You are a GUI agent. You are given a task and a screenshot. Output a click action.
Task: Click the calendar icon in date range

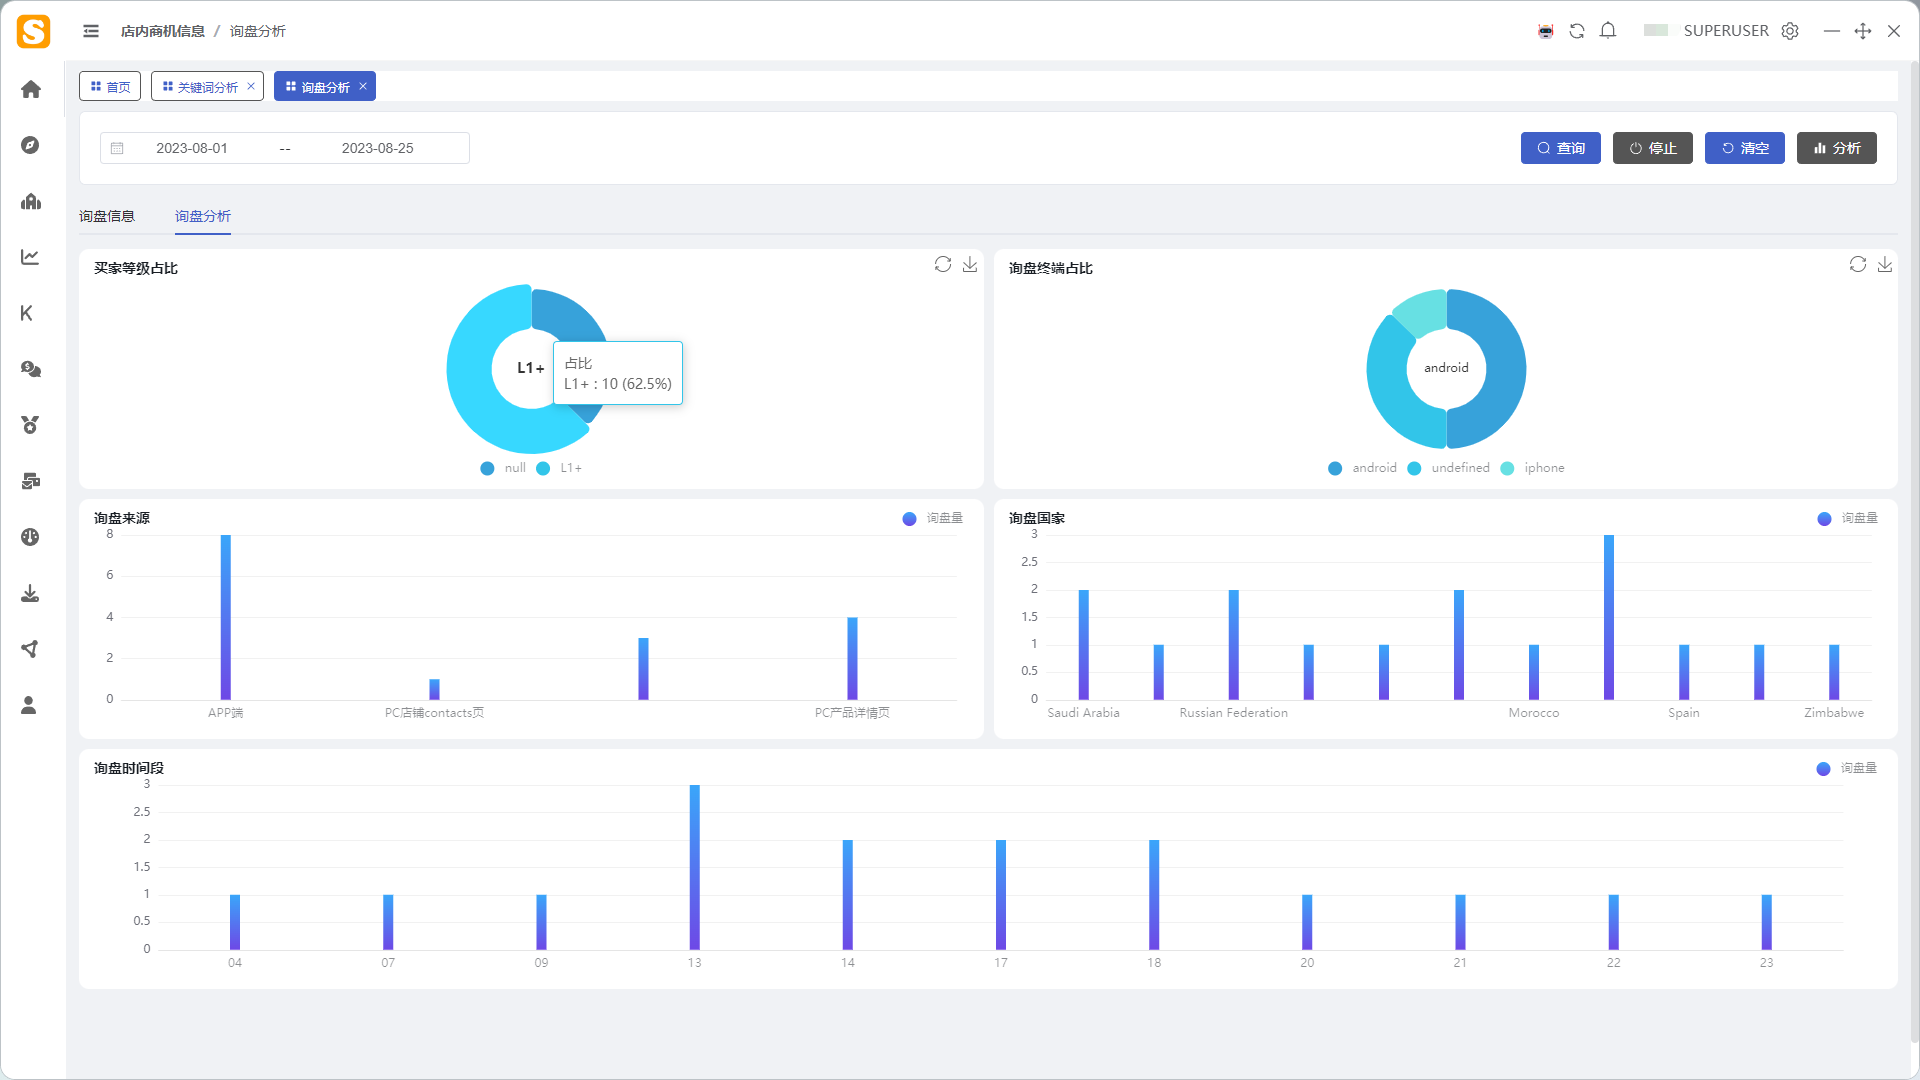[117, 148]
